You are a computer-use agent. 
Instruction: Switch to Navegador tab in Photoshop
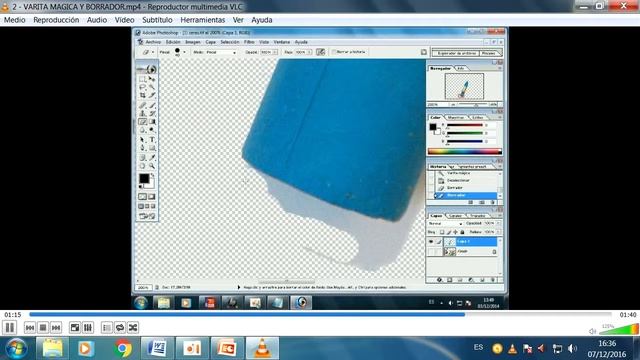tap(440, 69)
